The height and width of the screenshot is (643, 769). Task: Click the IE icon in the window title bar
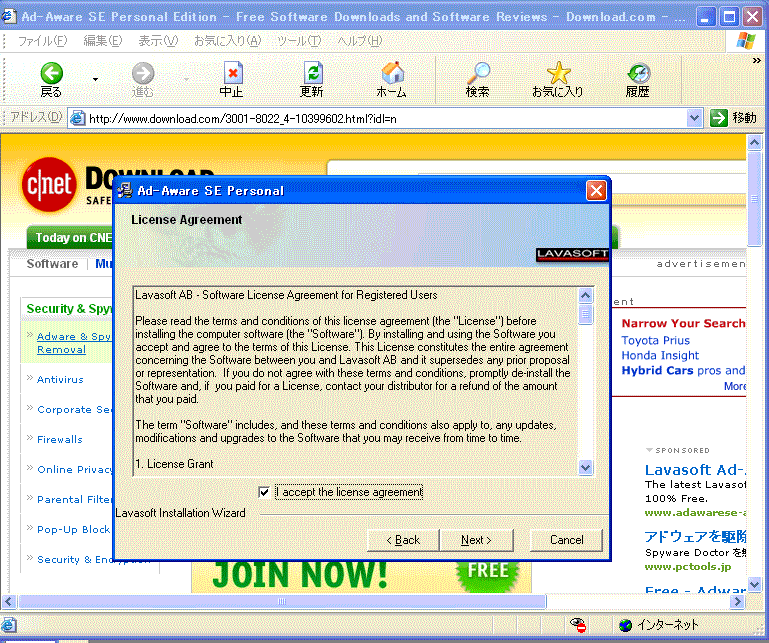[x=8, y=16]
